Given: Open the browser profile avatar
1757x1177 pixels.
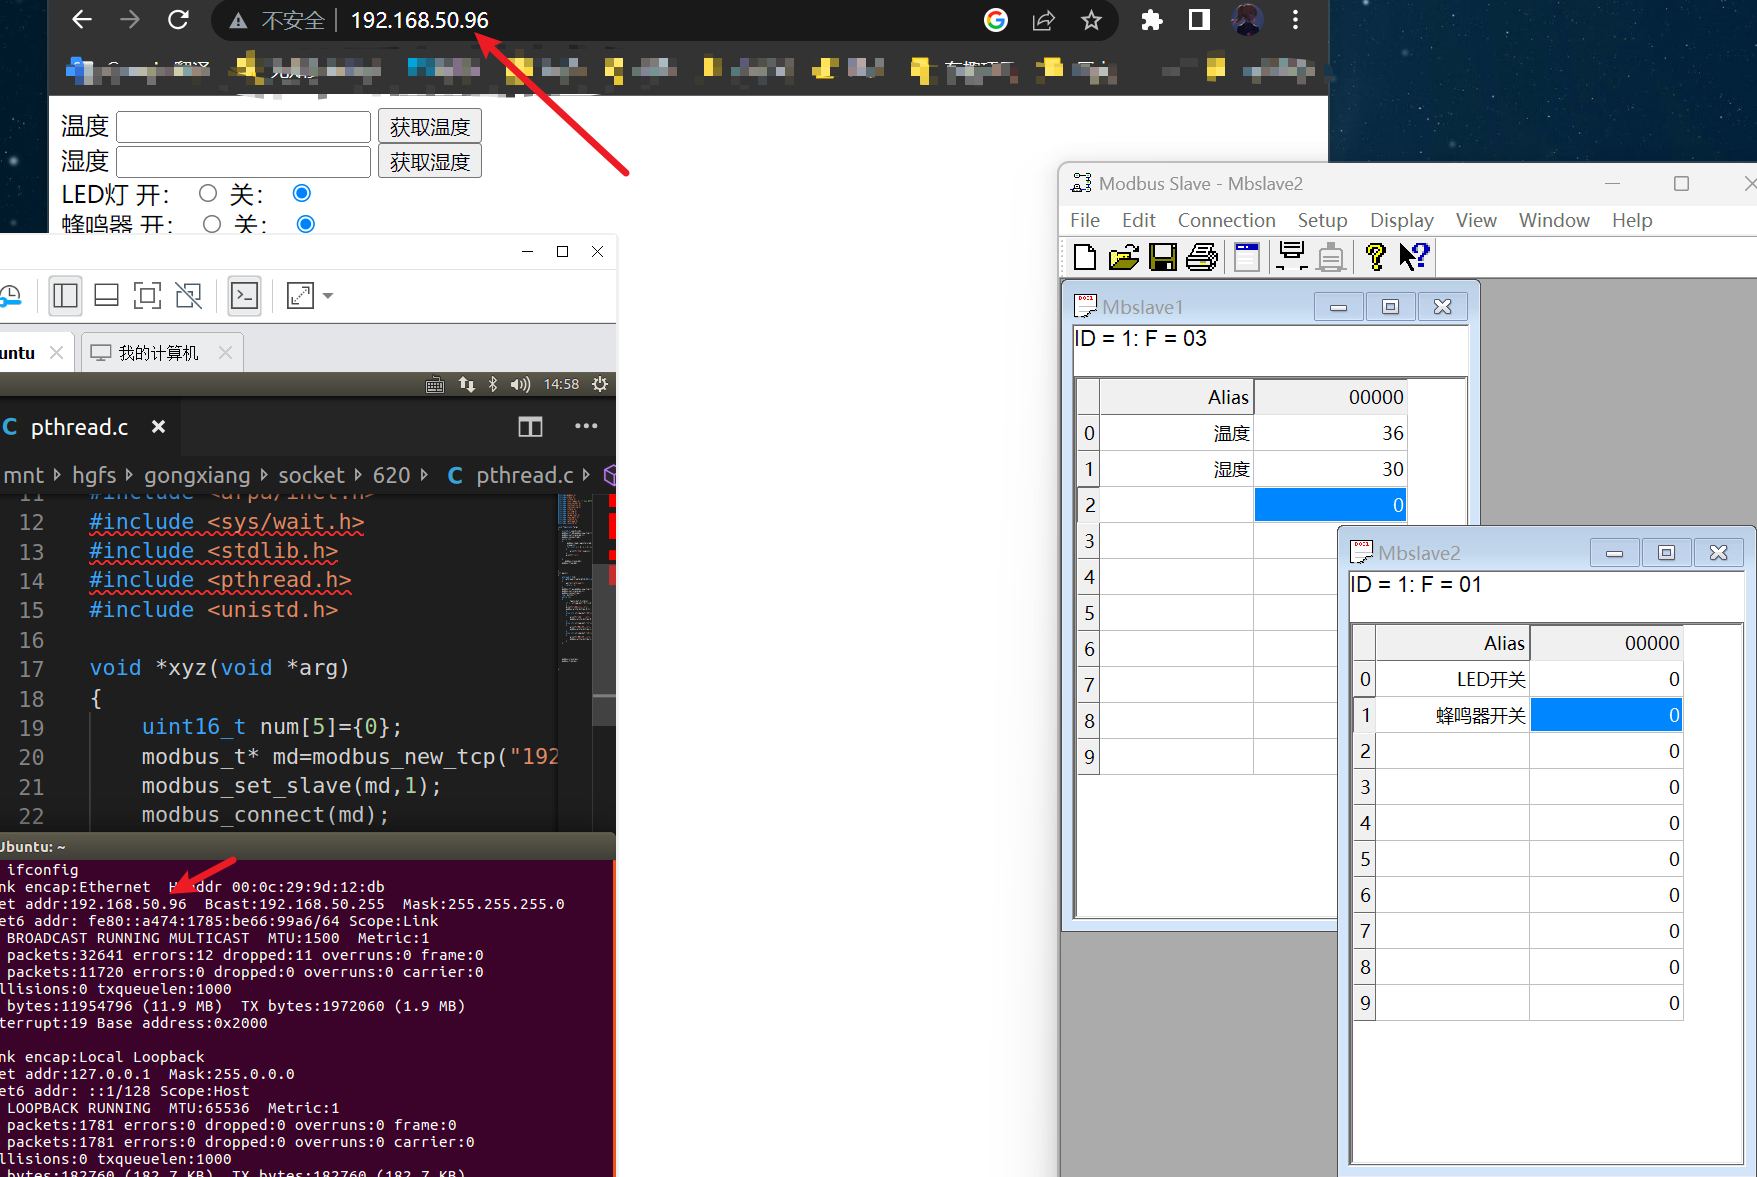Looking at the screenshot, I should pos(1247,20).
